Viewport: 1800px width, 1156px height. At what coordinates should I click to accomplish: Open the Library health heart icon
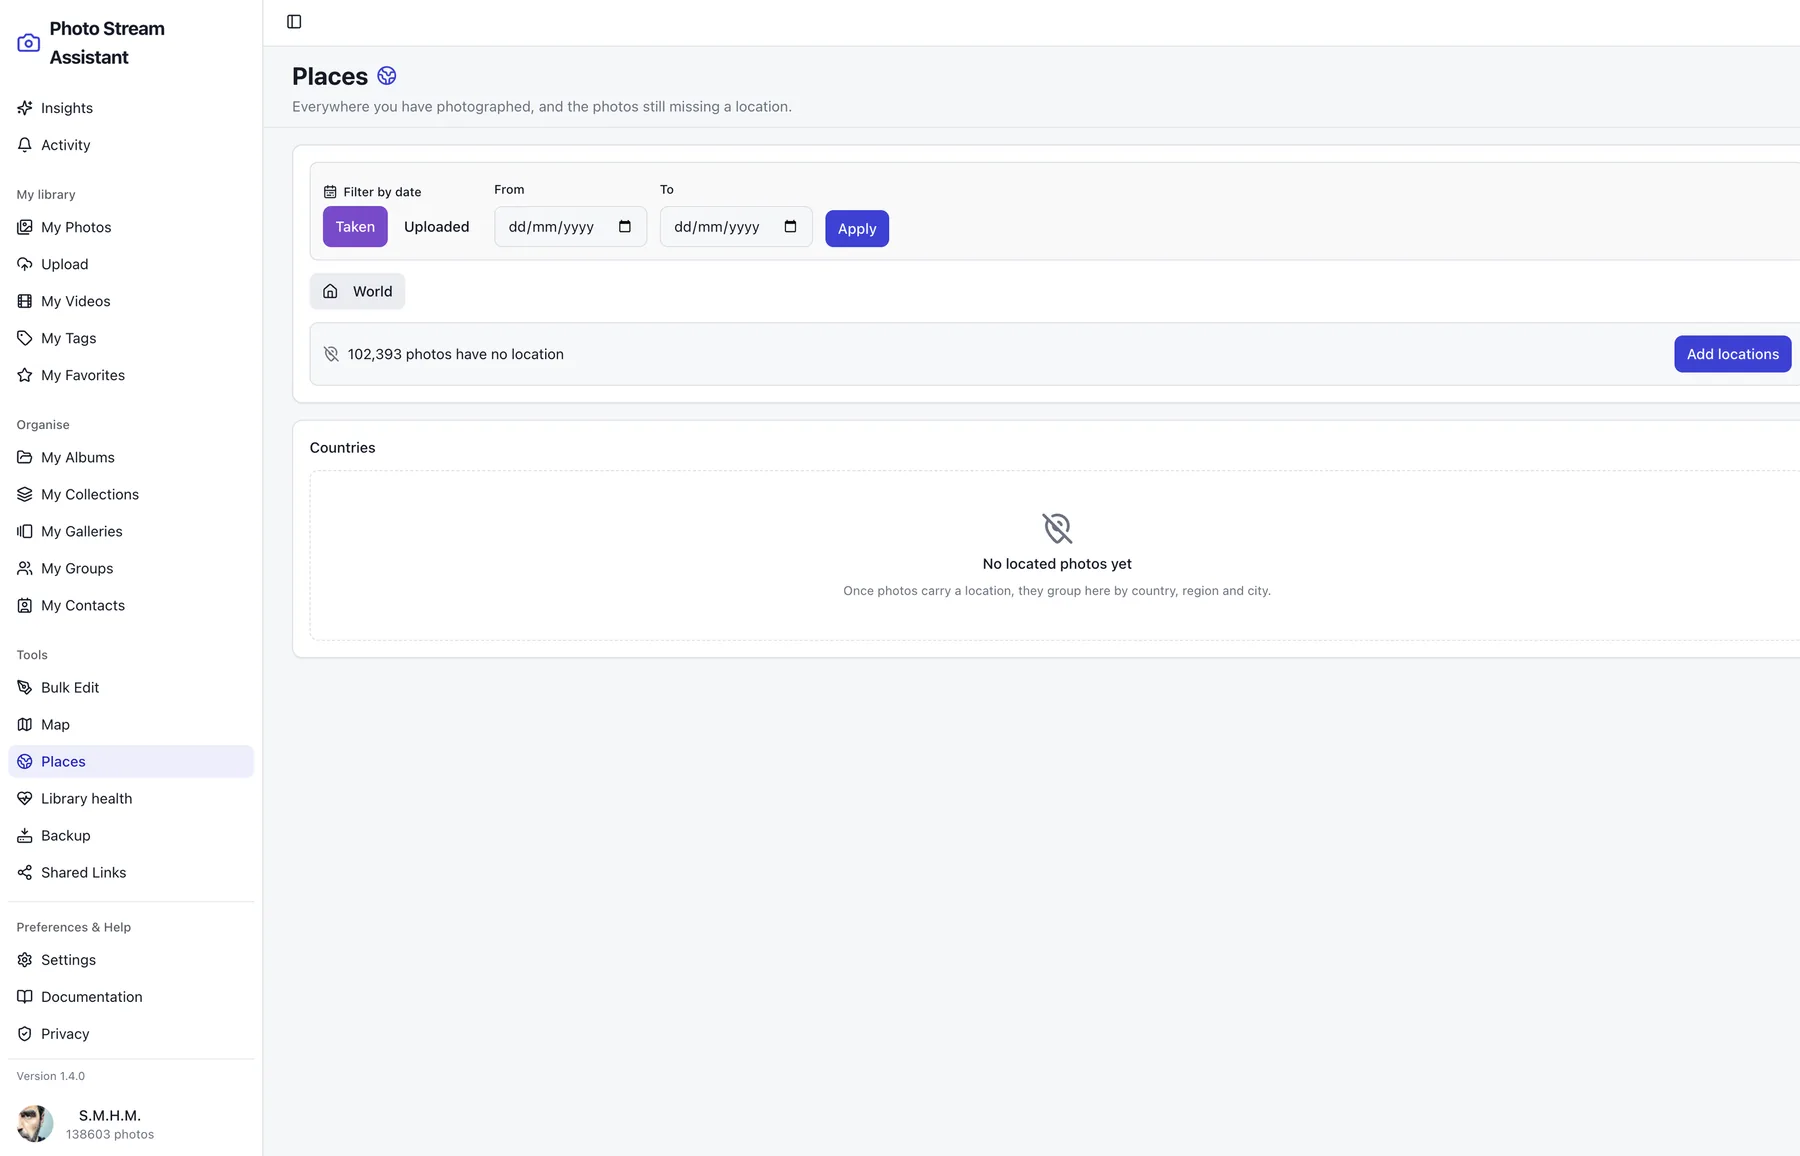pyautogui.click(x=25, y=798)
